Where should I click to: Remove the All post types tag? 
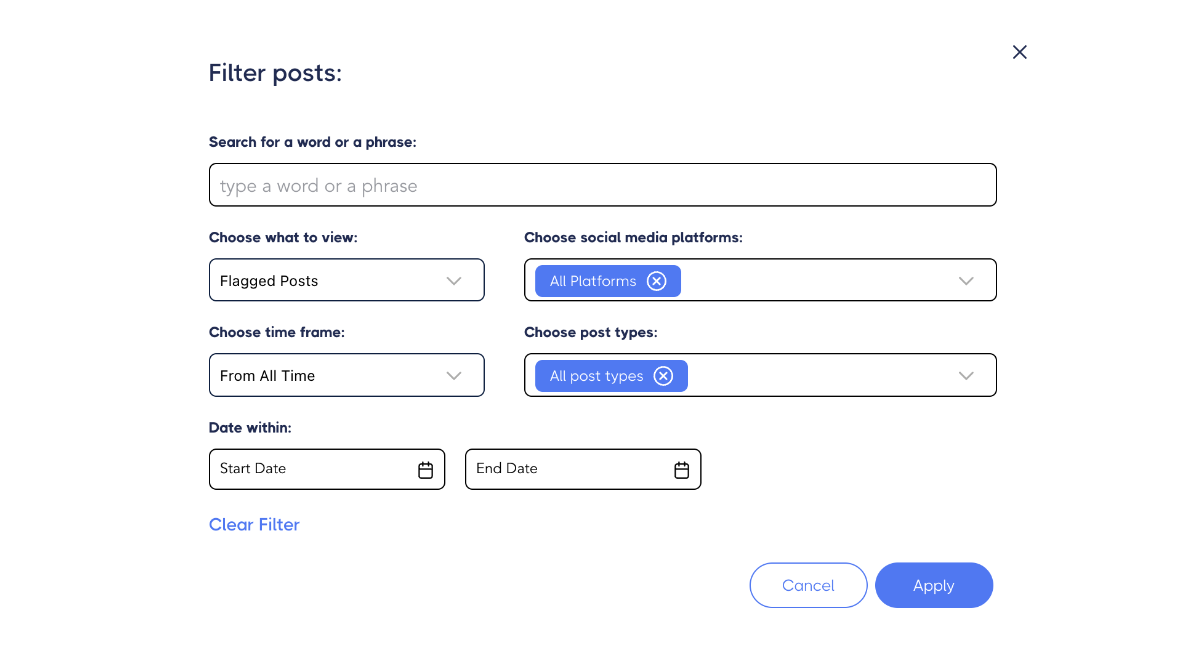[663, 376]
